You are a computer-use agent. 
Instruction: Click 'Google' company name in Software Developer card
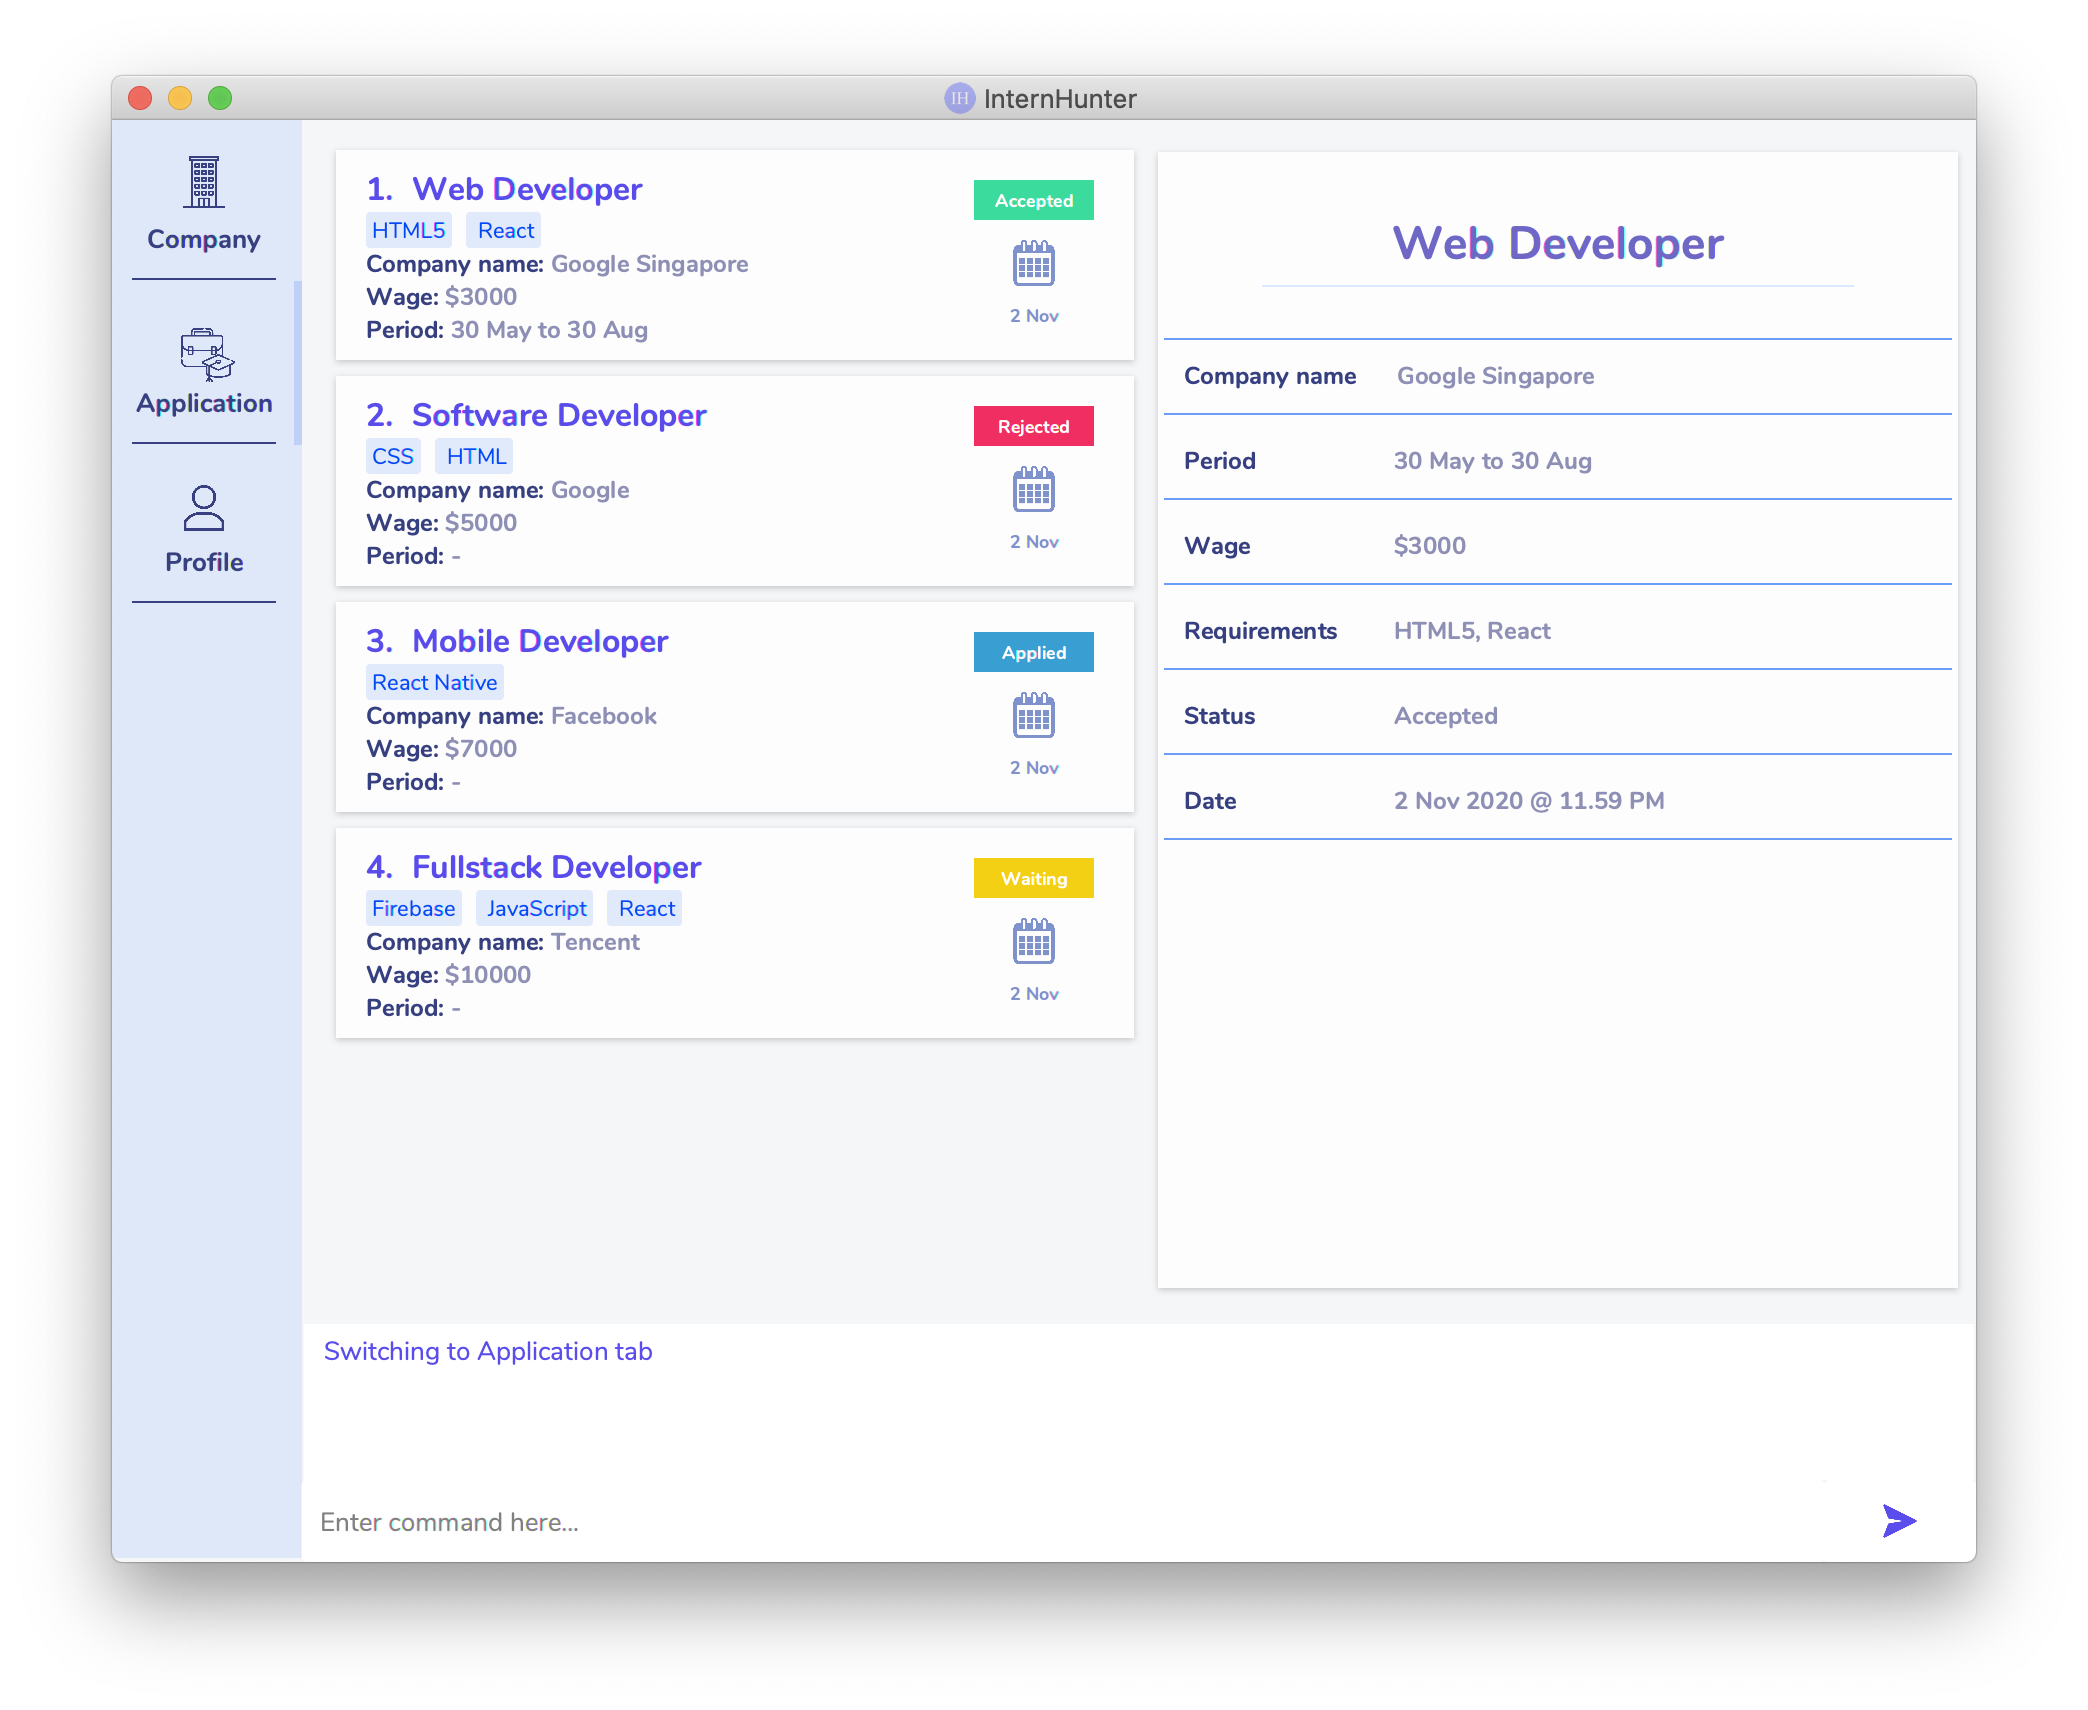(590, 490)
